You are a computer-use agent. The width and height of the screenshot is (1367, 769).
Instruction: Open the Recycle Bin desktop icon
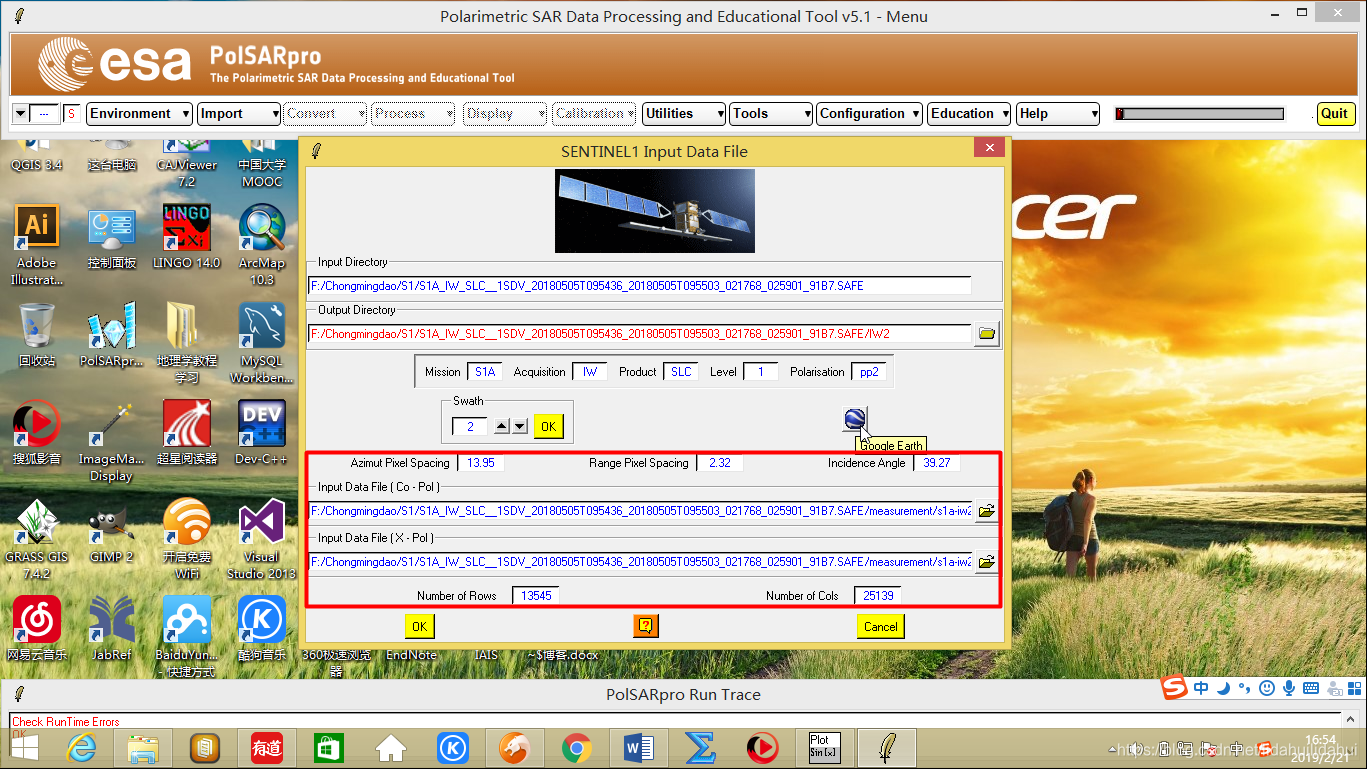(37, 335)
